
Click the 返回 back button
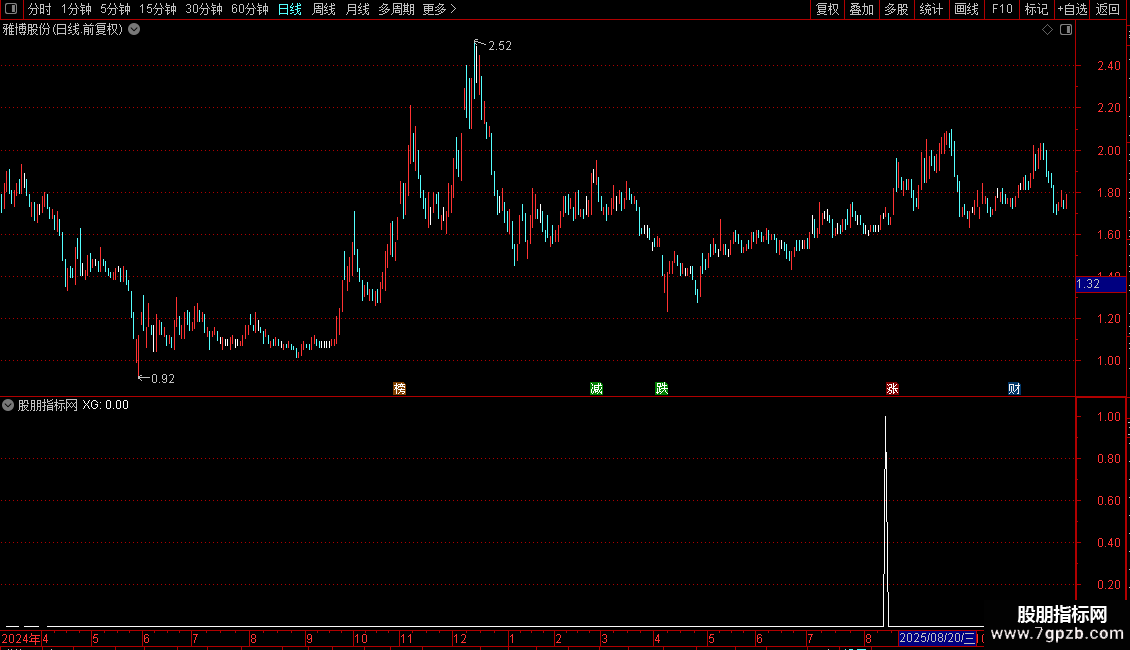click(1108, 9)
